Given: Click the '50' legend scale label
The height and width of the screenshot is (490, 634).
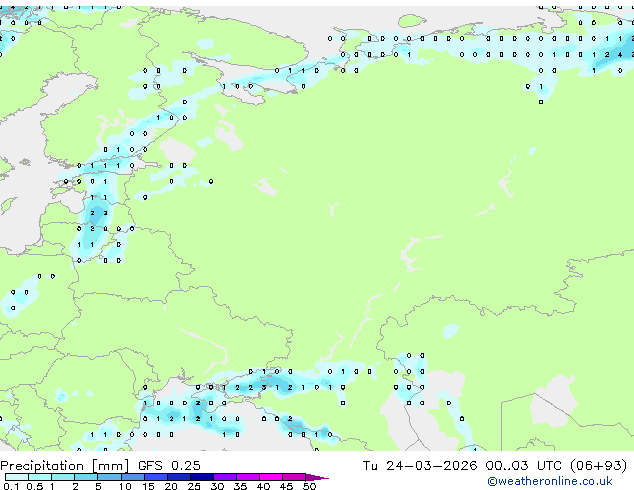Looking at the screenshot, I should pyautogui.click(x=309, y=486).
